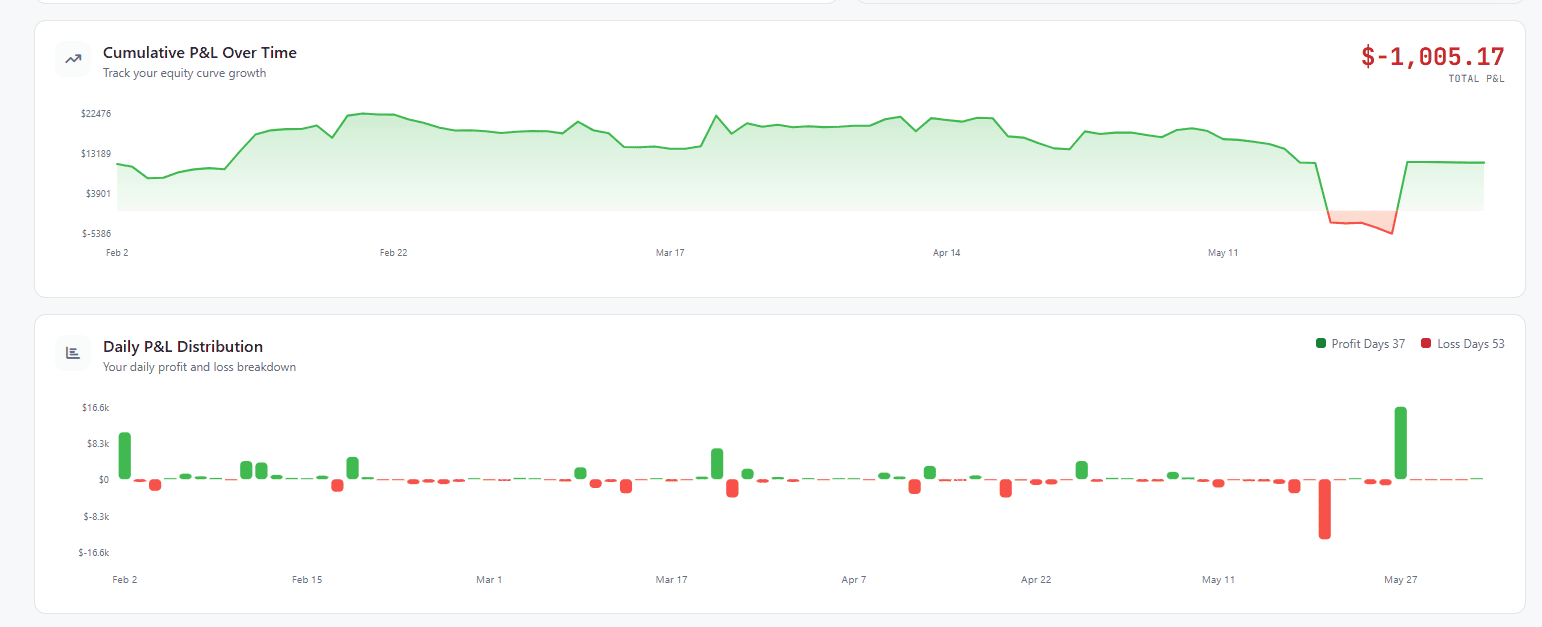Click the $22476 y-axis label

point(96,114)
